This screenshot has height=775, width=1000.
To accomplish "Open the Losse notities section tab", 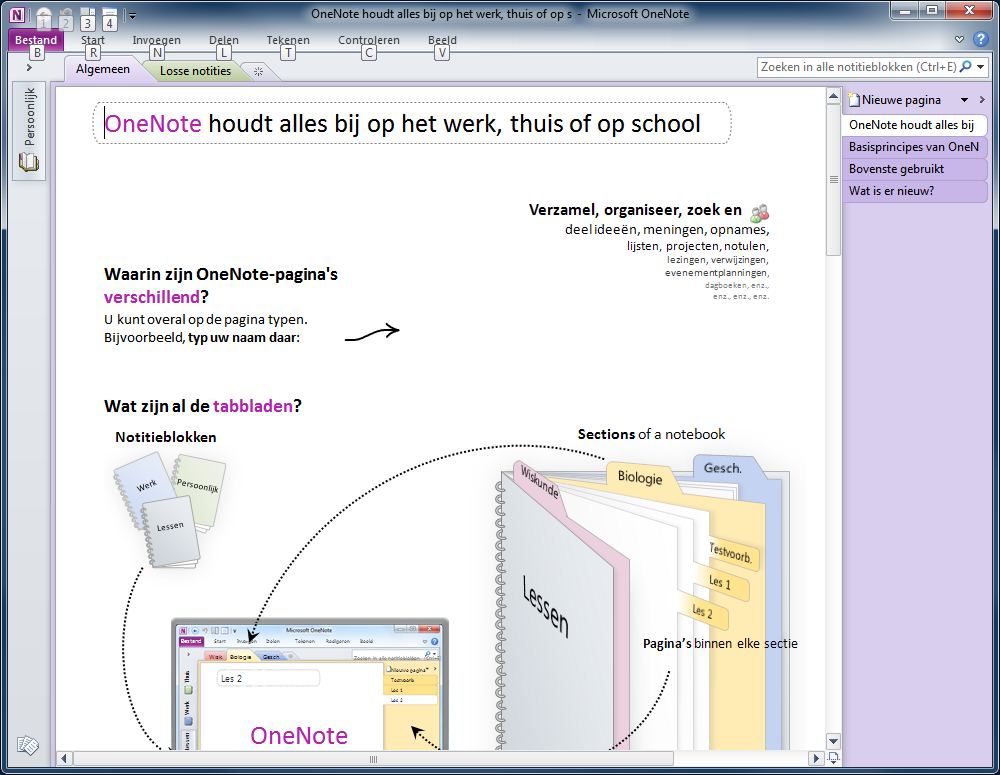I will 195,71.
